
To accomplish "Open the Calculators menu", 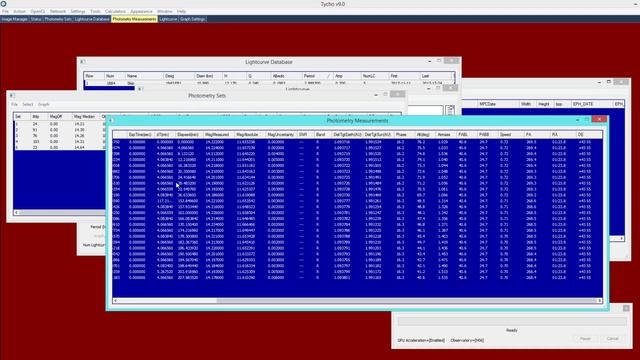I will point(116,11).
